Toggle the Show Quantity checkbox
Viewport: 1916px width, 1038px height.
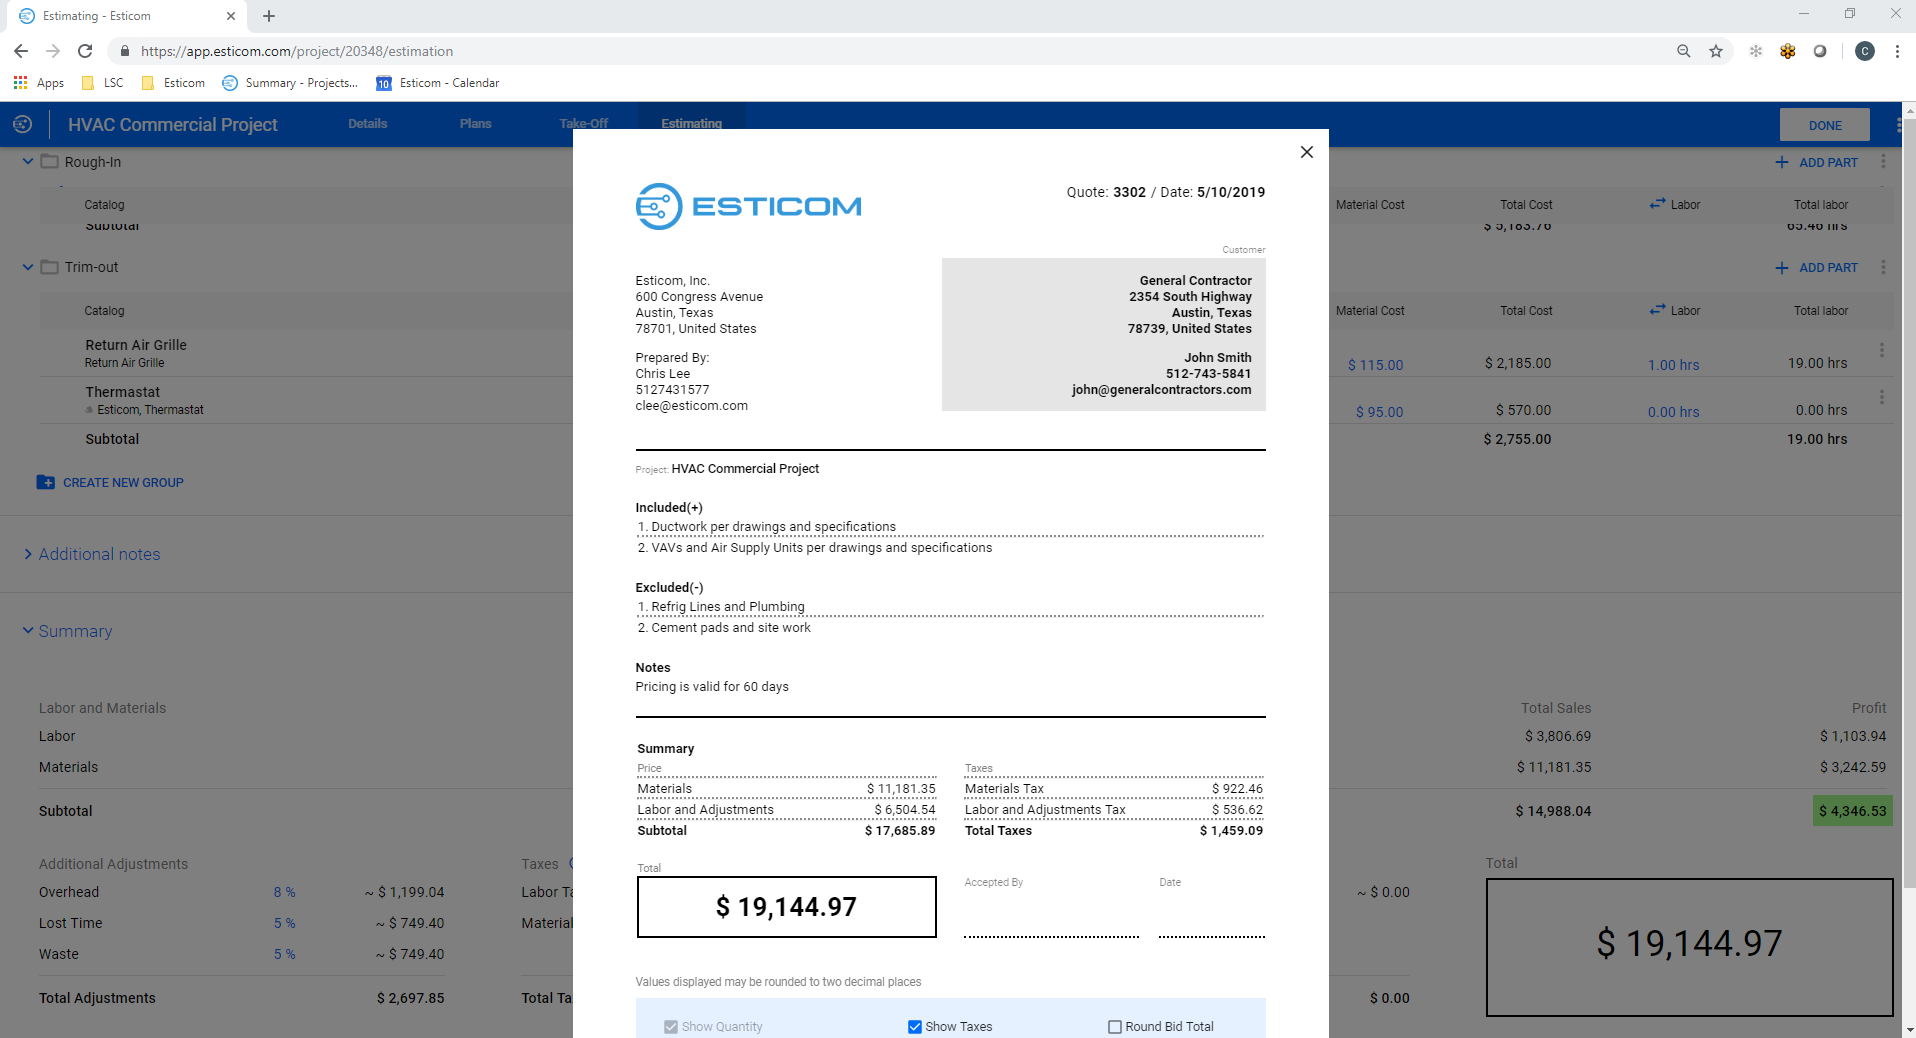671,1027
